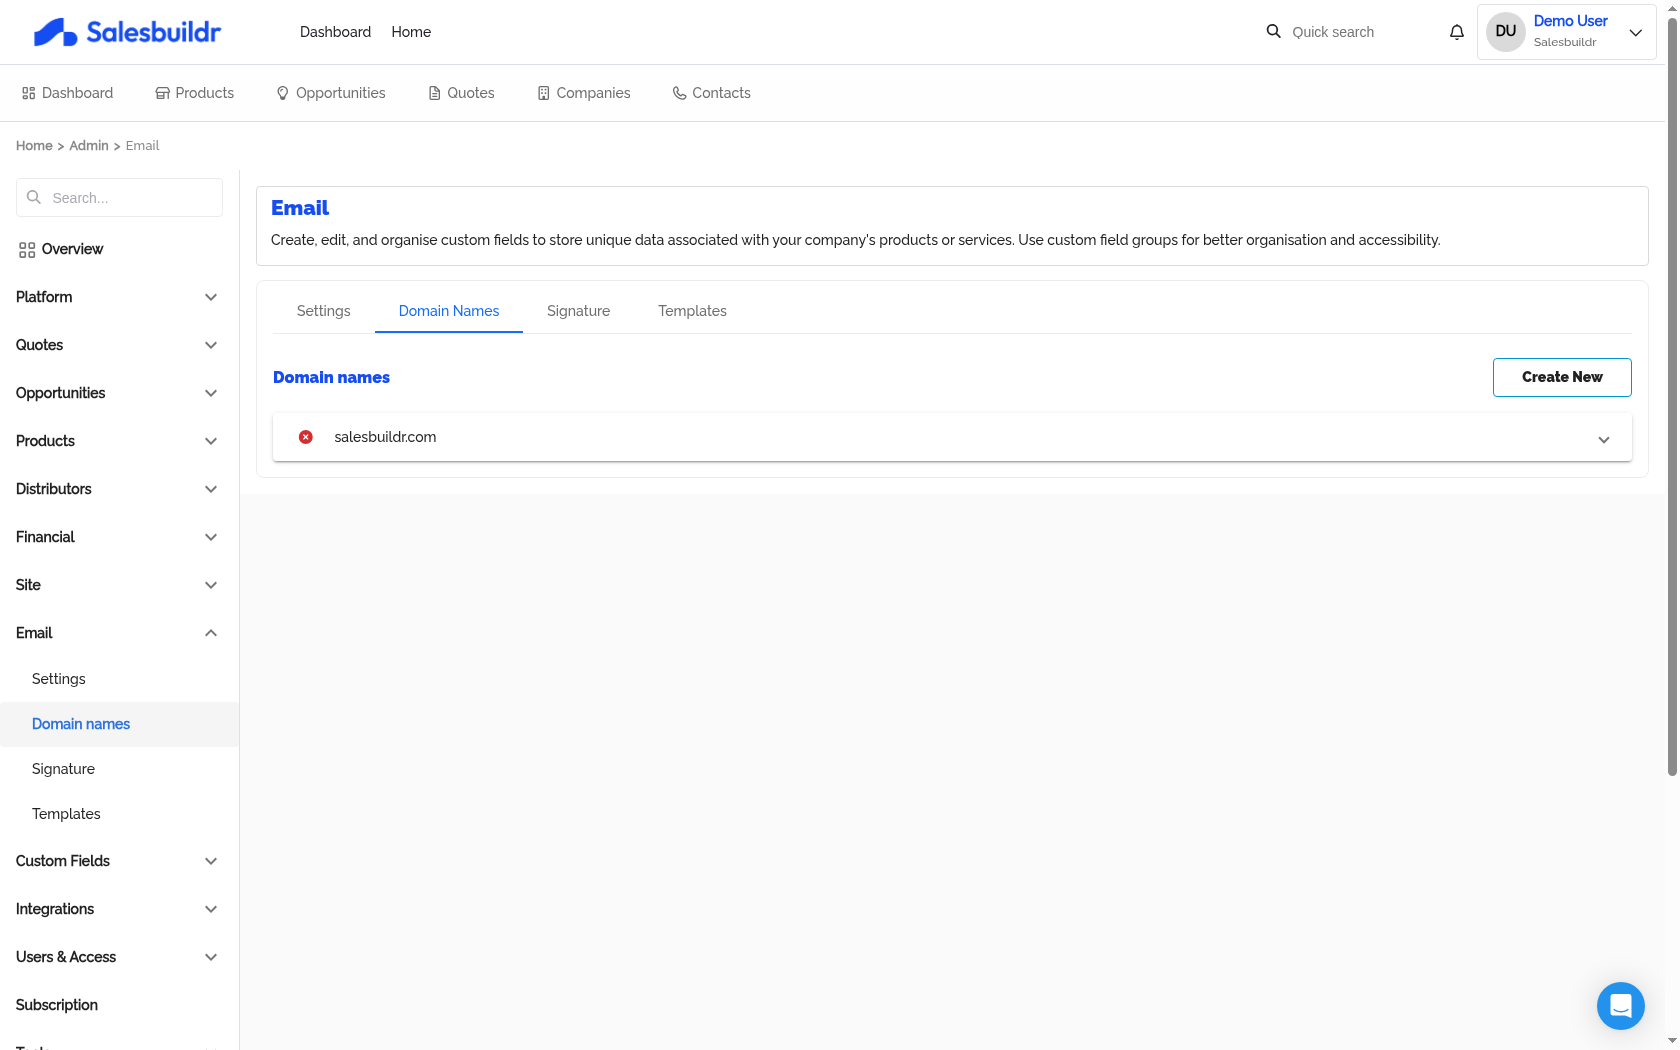Expand the Site sidebar section
Viewport: 1680px width, 1050px height.
point(119,585)
